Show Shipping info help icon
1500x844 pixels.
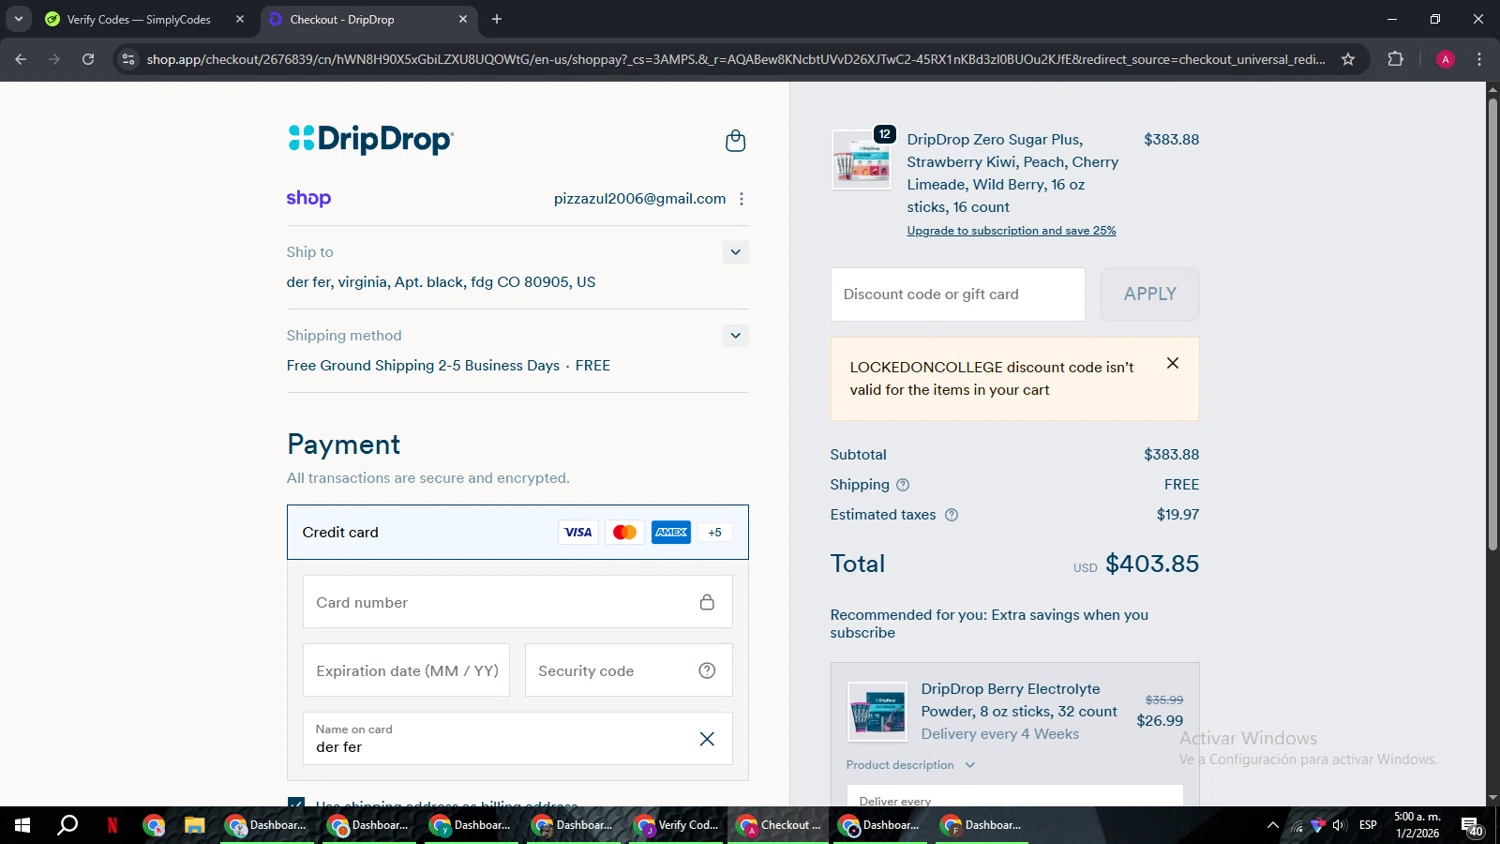[903, 485]
